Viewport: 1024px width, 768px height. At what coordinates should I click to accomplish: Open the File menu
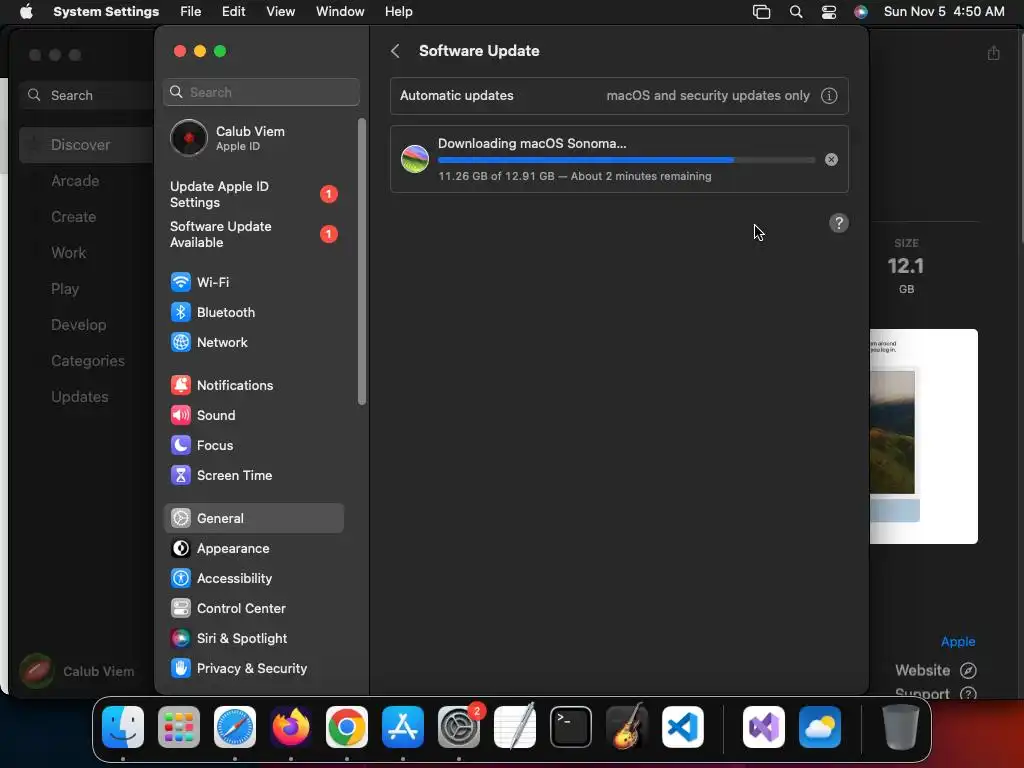coord(191,12)
